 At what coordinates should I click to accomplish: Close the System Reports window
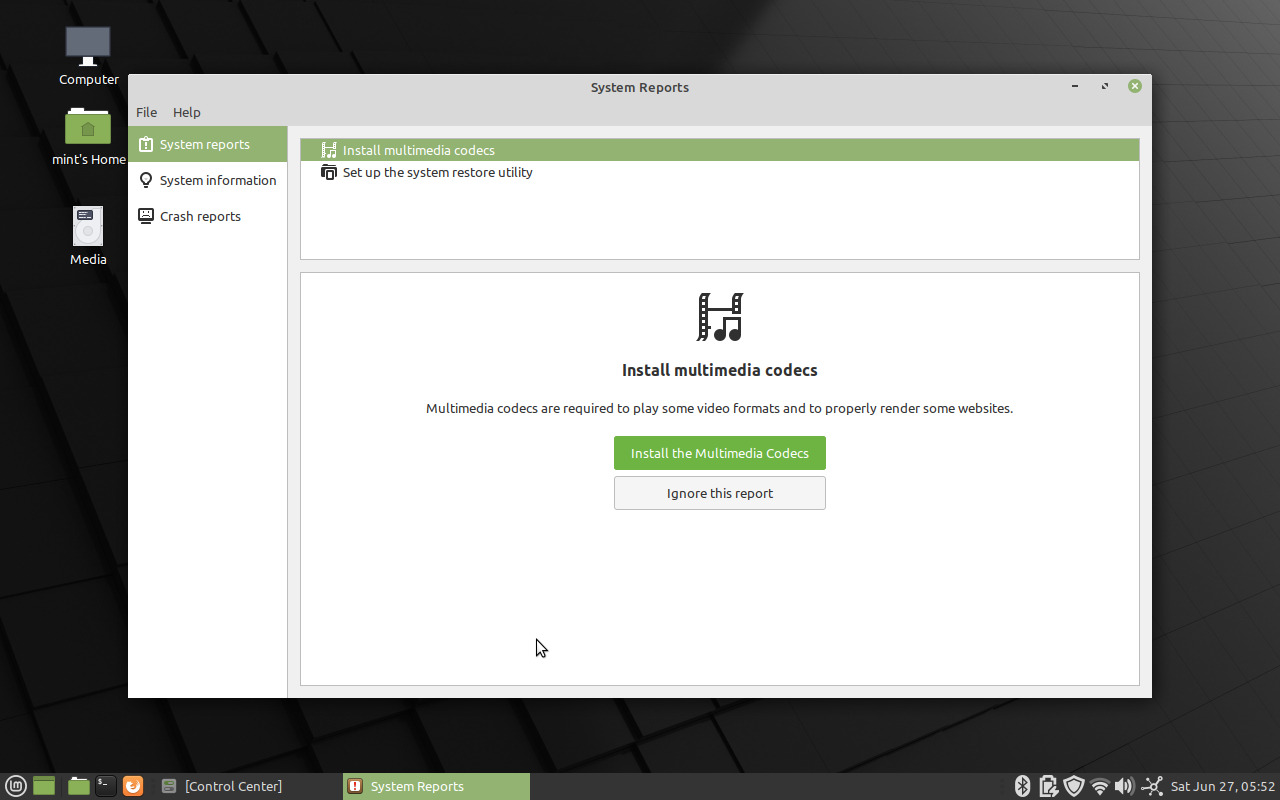coord(1135,87)
